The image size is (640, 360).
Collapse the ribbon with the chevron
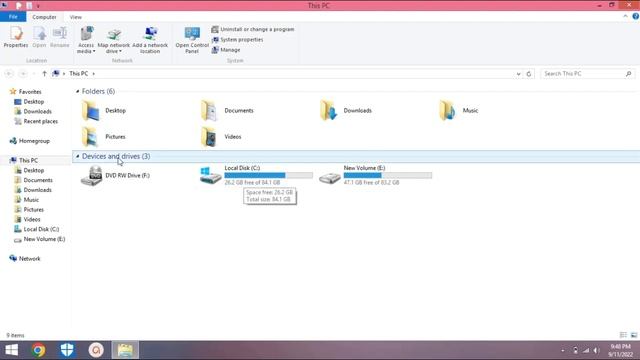[x=625, y=16]
